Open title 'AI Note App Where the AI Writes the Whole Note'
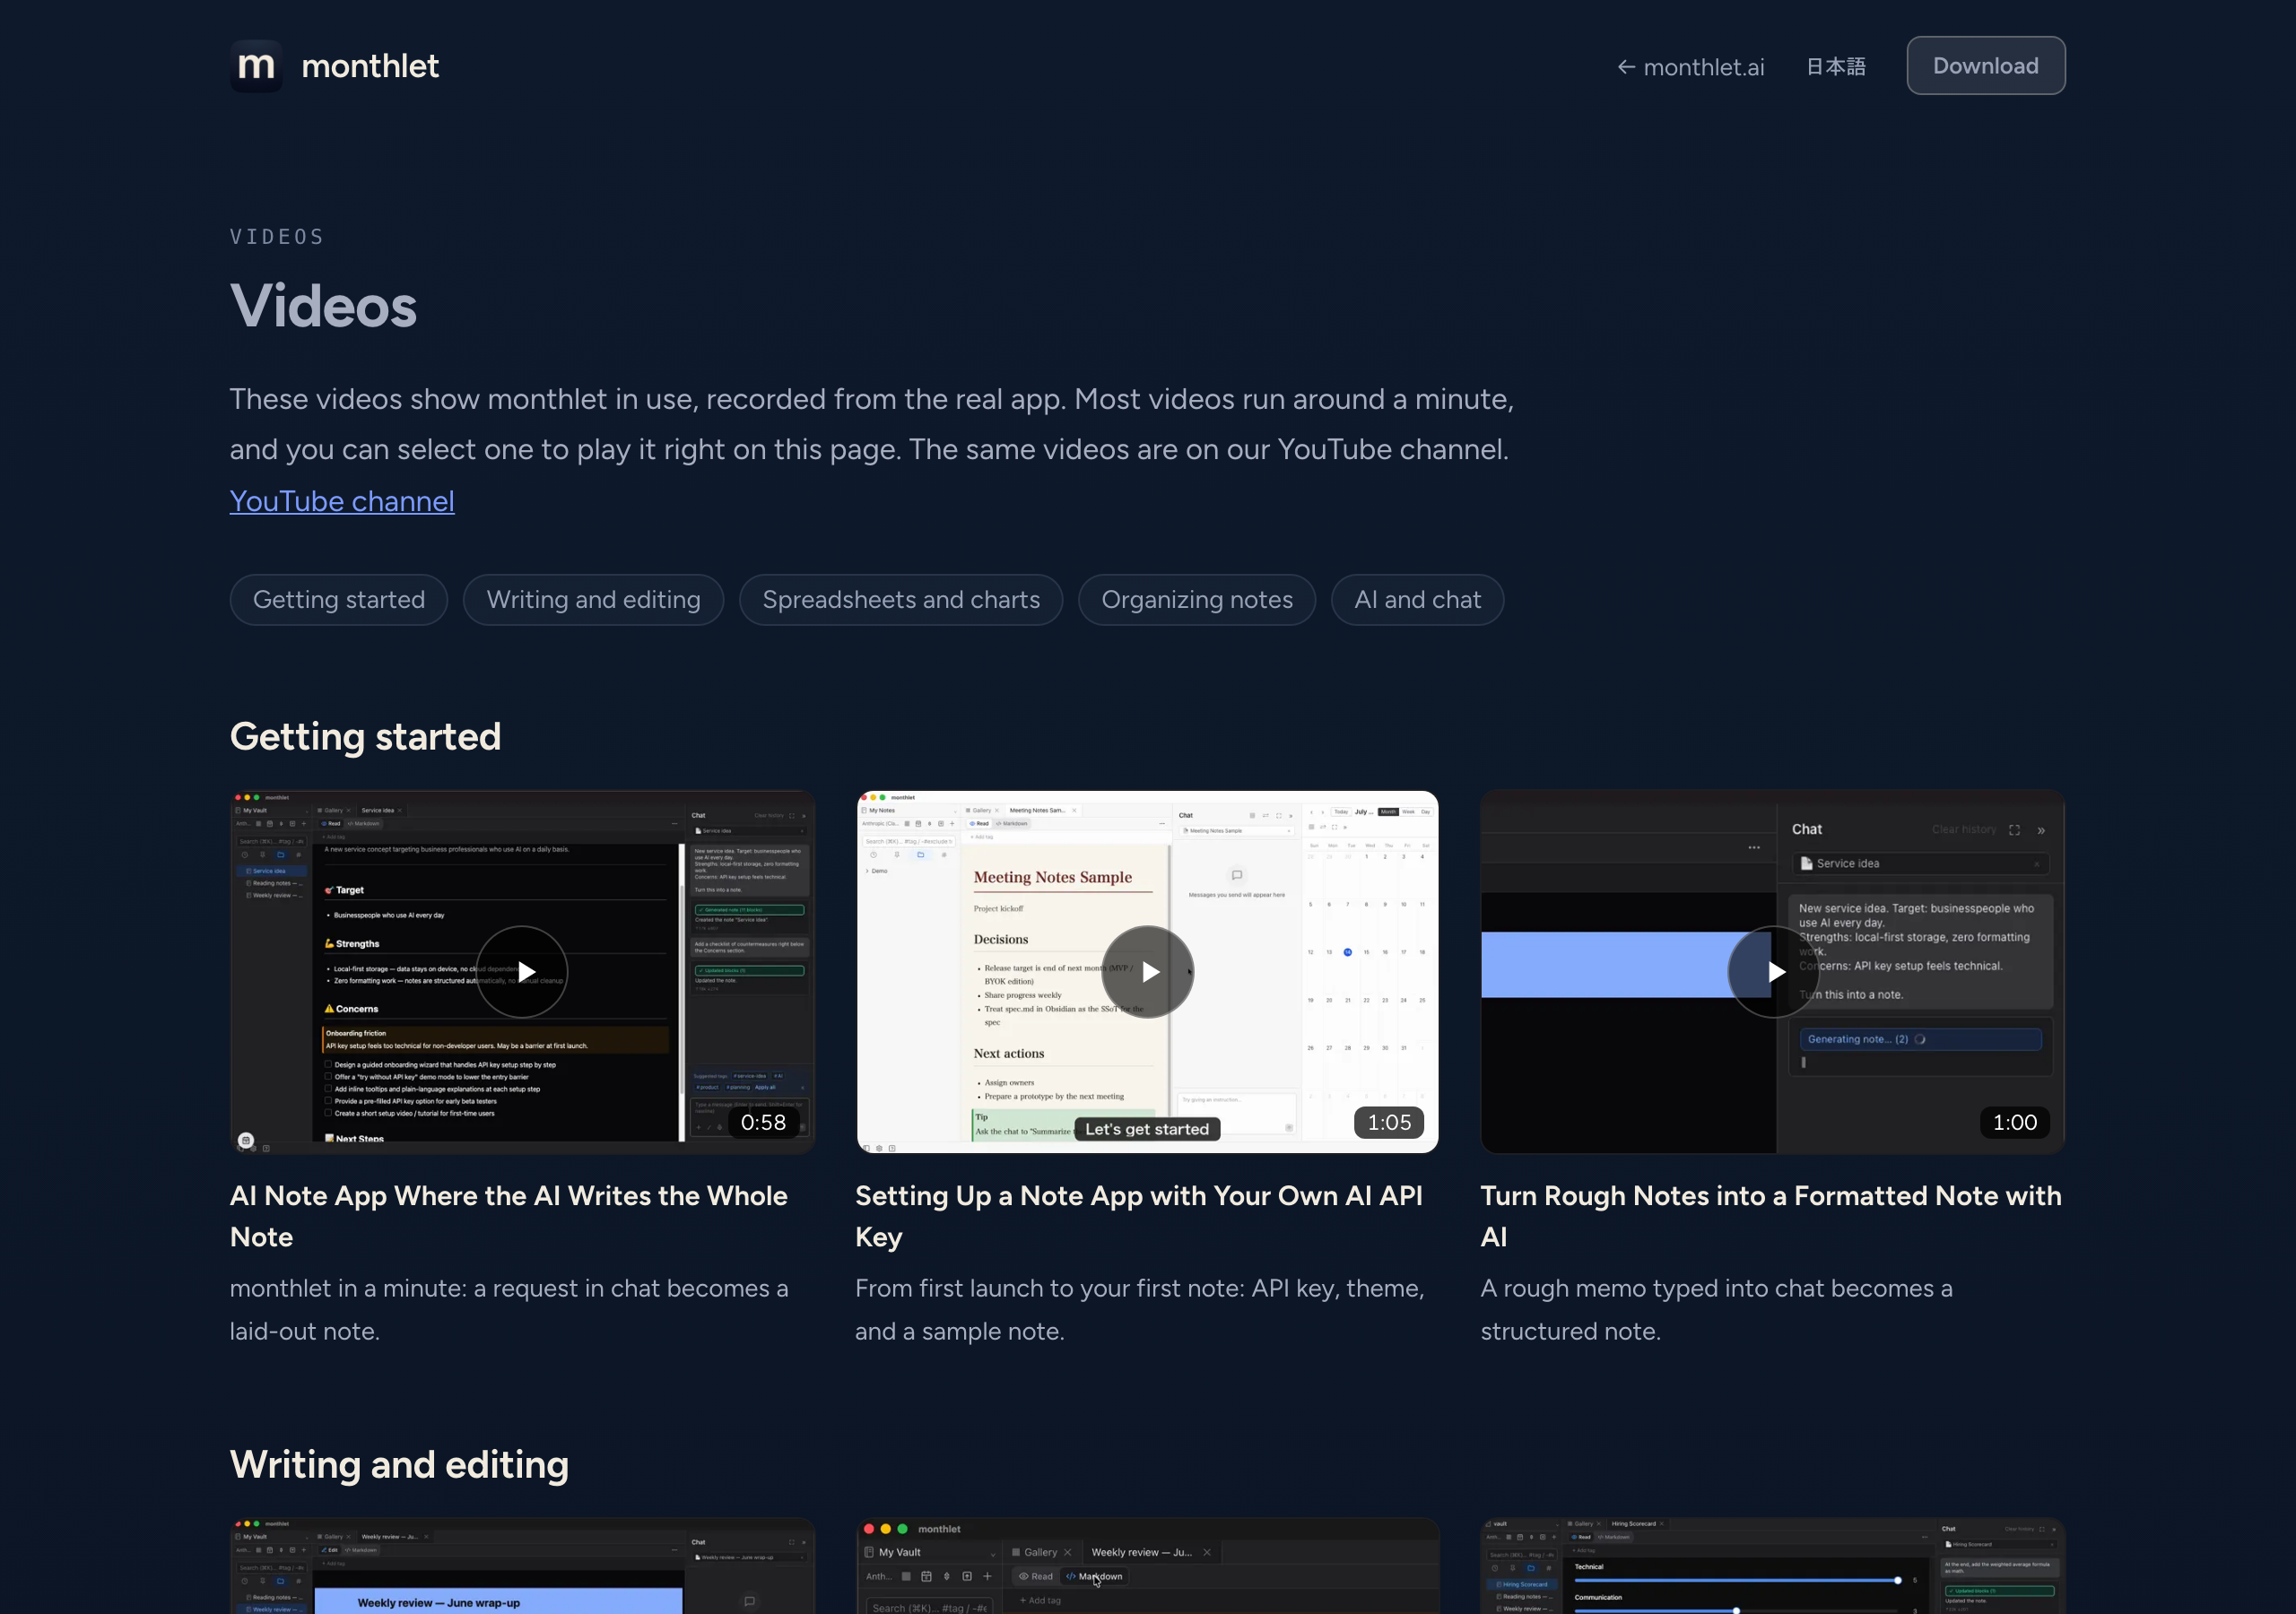This screenshot has height=1614, width=2296. click(x=509, y=1216)
